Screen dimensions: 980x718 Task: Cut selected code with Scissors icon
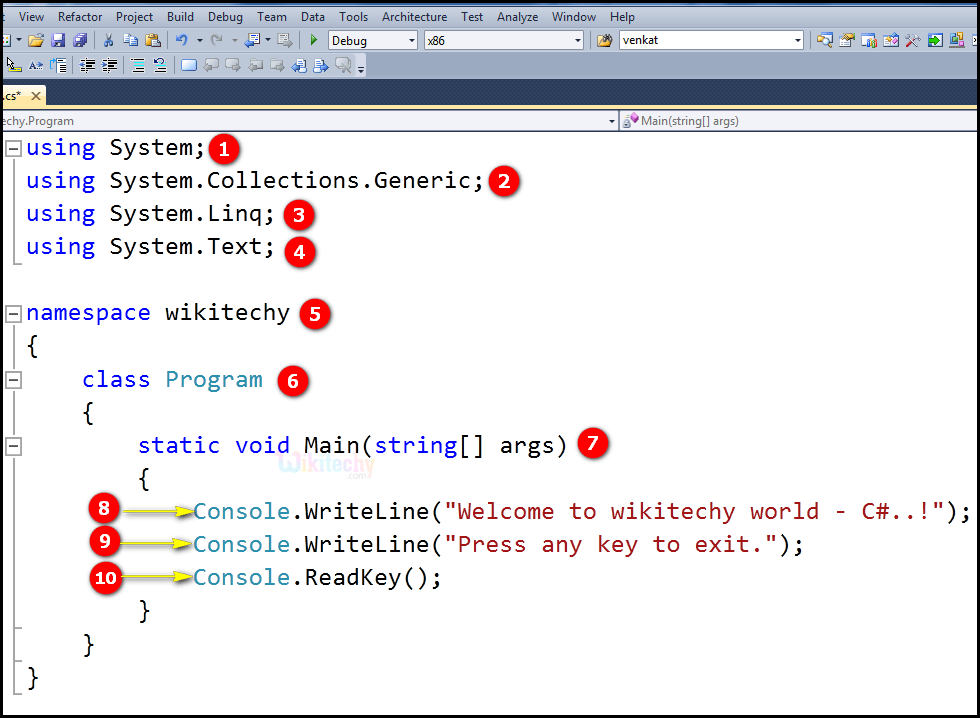(x=109, y=40)
